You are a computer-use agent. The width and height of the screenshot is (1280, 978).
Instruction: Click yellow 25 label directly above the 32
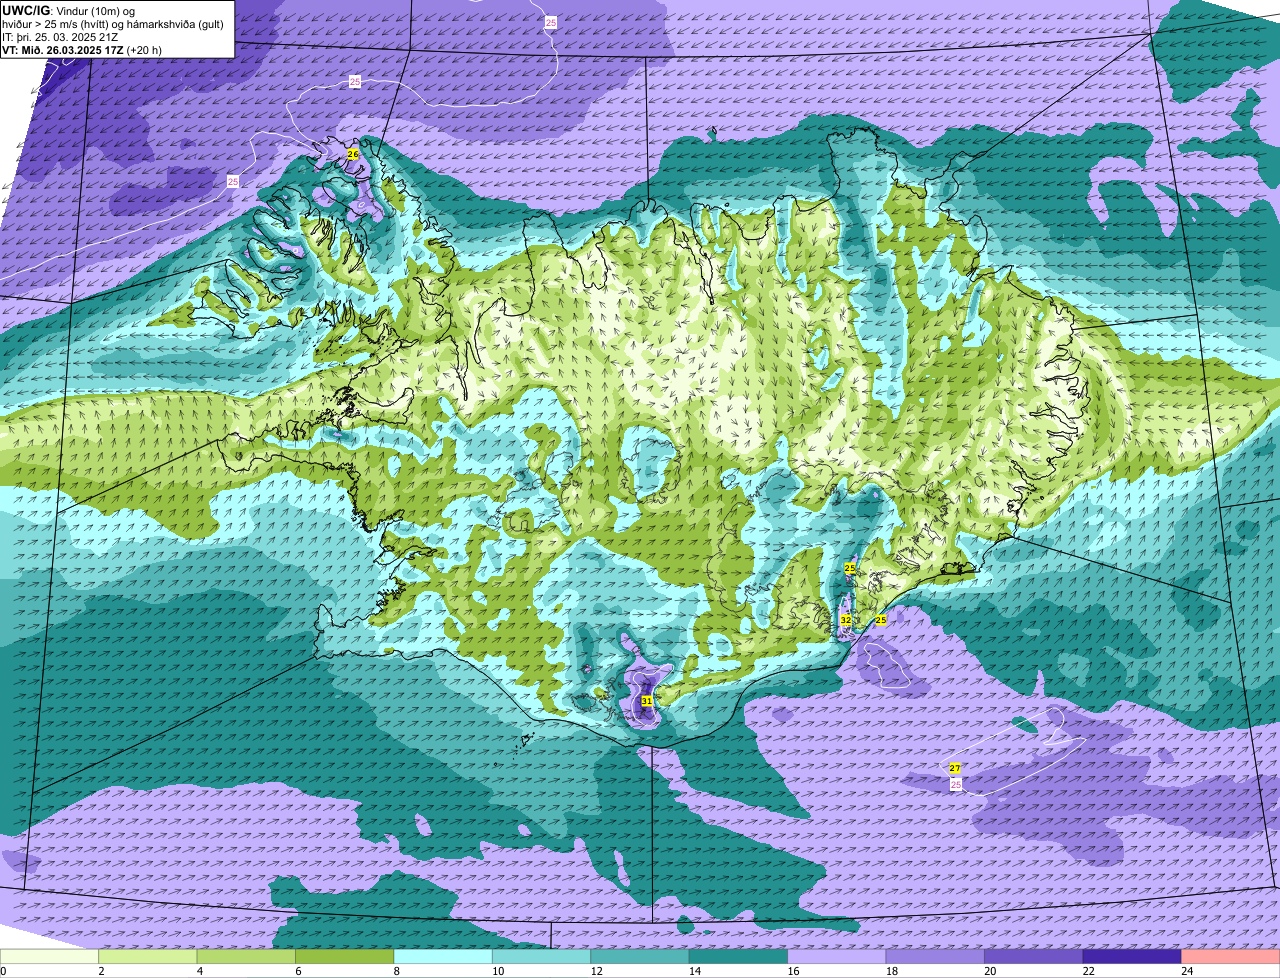click(x=850, y=568)
